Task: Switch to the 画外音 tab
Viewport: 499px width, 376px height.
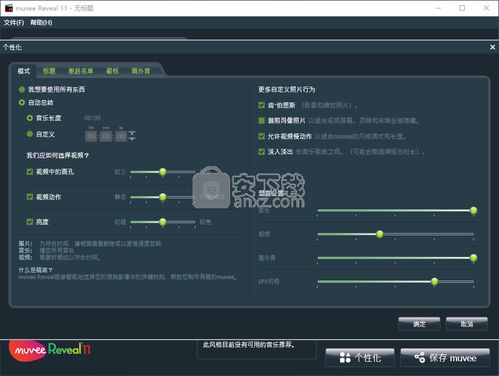Action: [141, 71]
